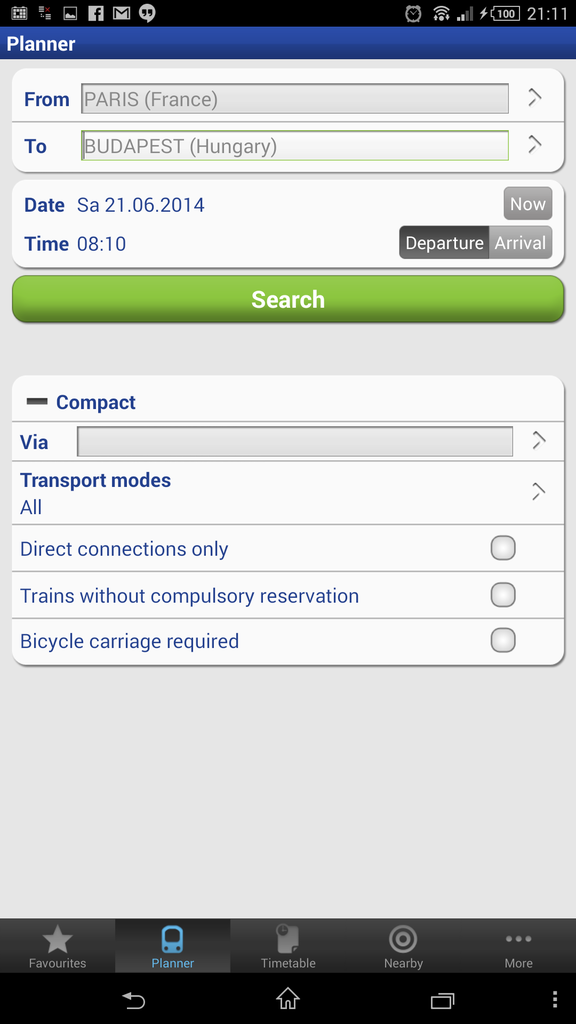Tap the Timetable icon in bottom bar
Viewport: 576px width, 1024px height.
(287, 939)
